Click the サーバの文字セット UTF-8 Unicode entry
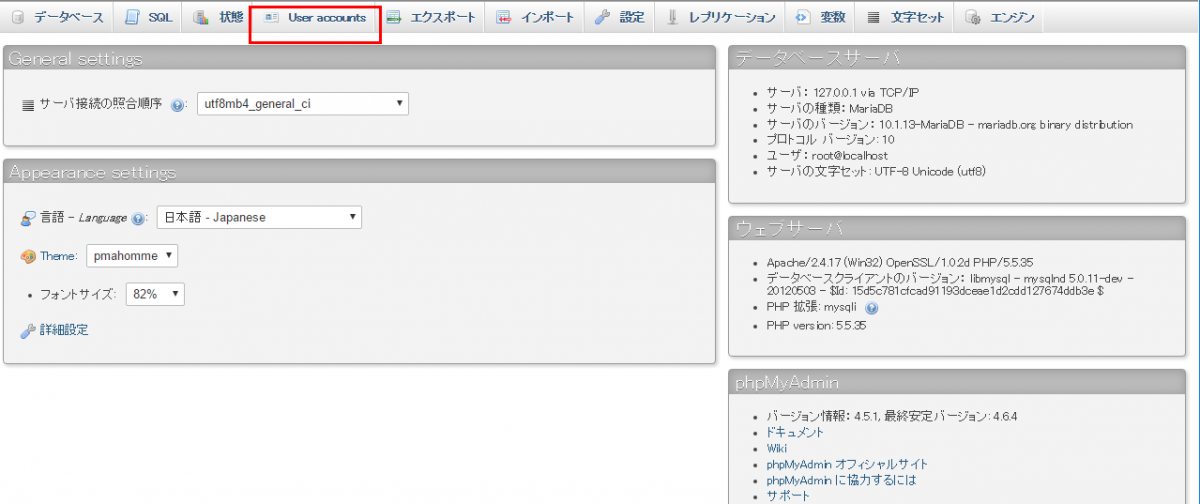The height and width of the screenshot is (504, 1200). tap(876, 172)
